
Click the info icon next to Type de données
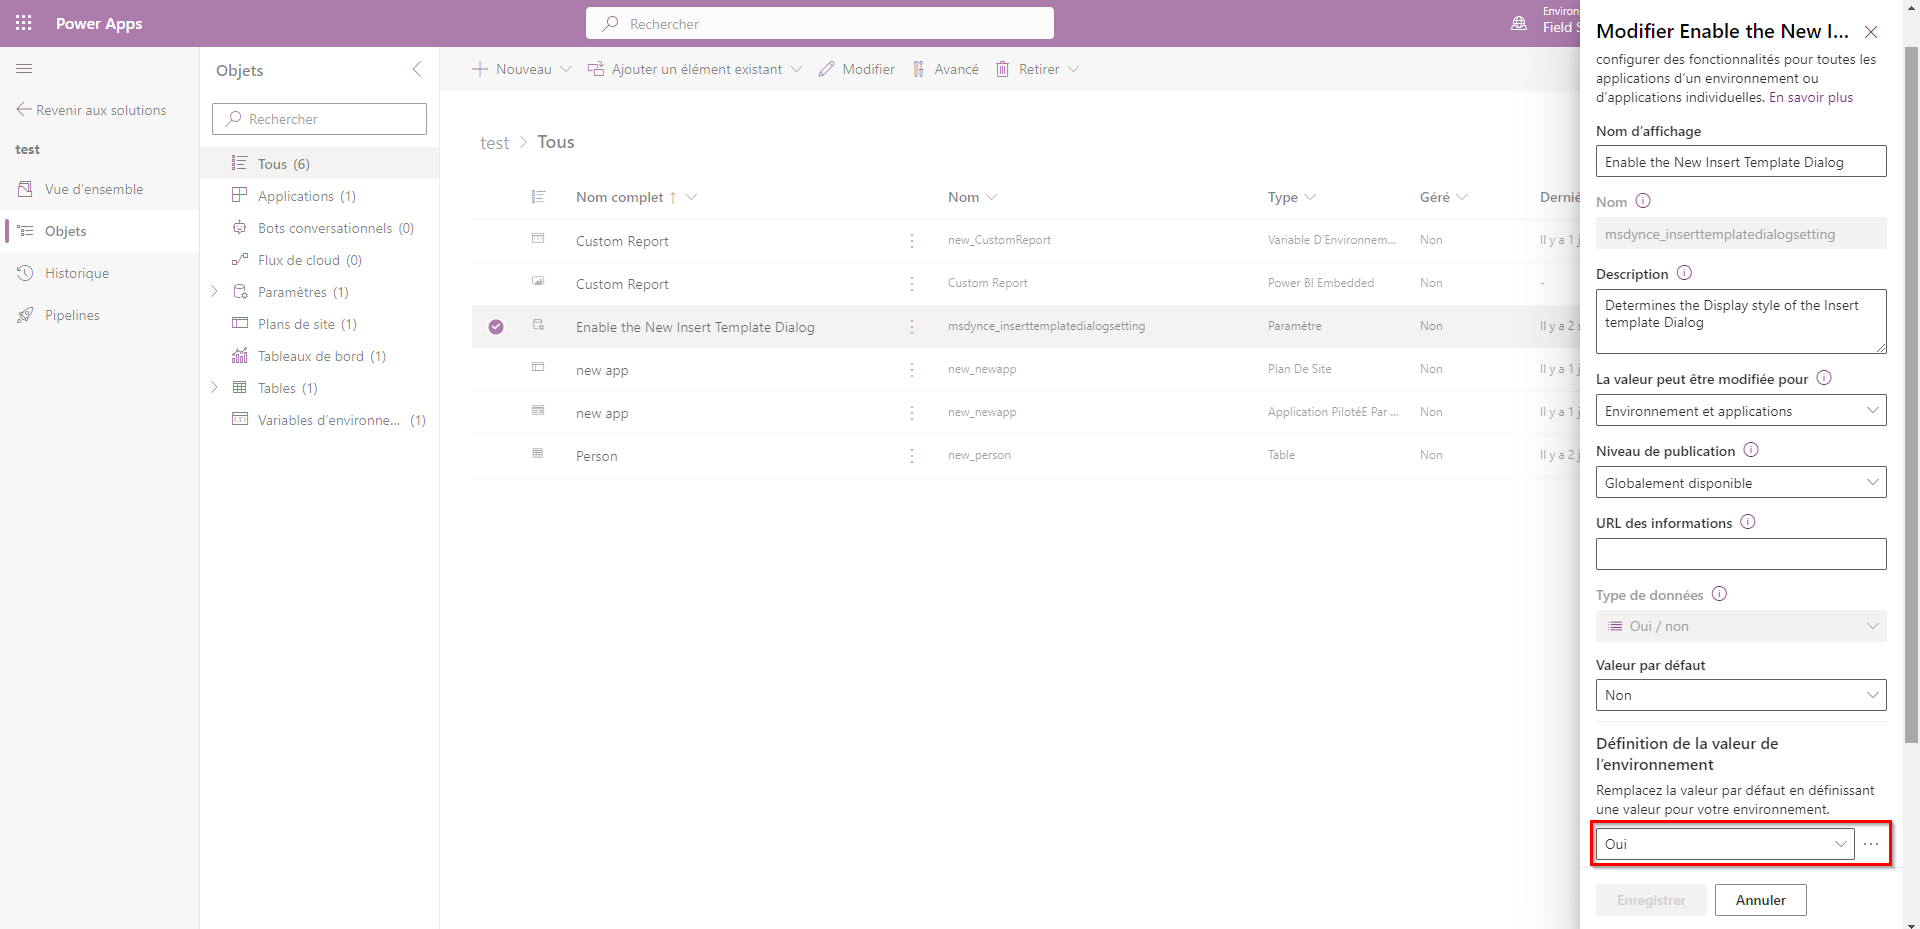(x=1719, y=594)
